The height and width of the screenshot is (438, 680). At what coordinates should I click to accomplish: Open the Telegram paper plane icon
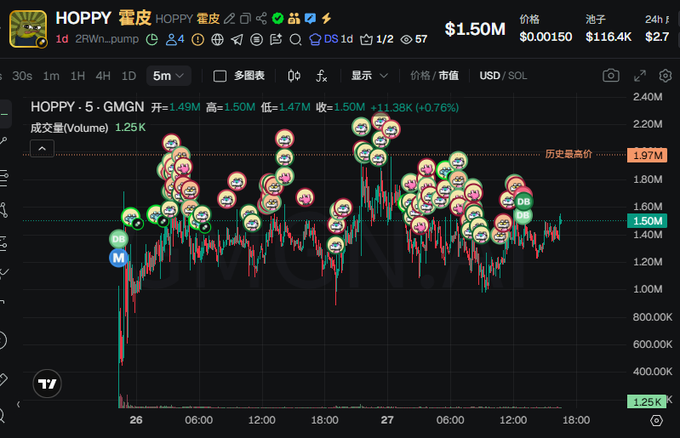pyautogui.click(x=237, y=40)
